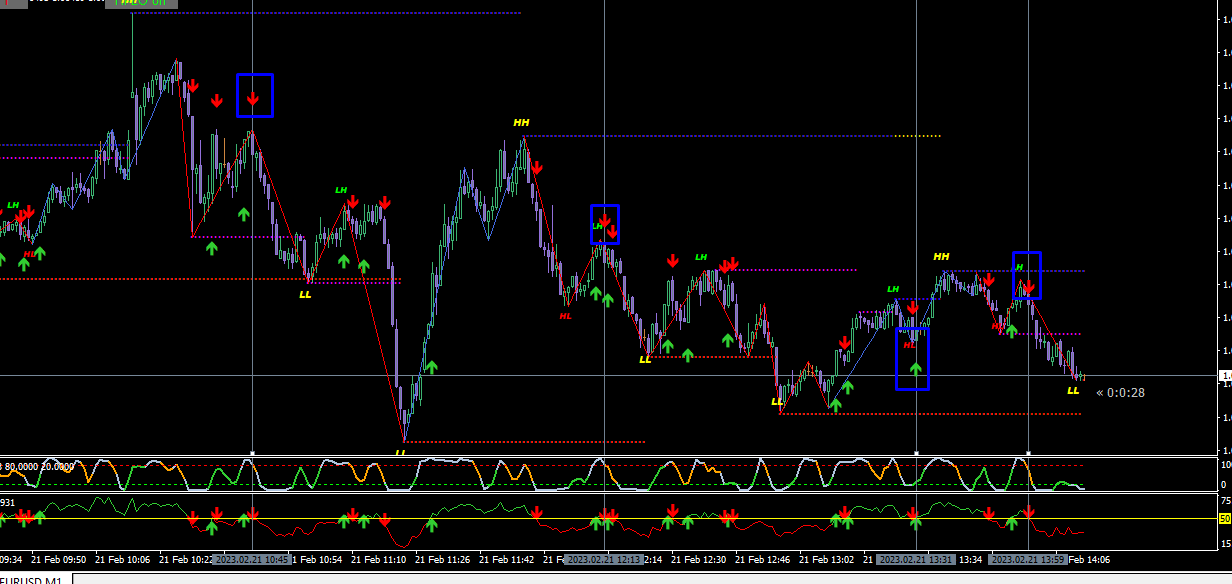Select the EURUSD,M1 chart tab
Screen dimensions: 1232x584
[37, 580]
